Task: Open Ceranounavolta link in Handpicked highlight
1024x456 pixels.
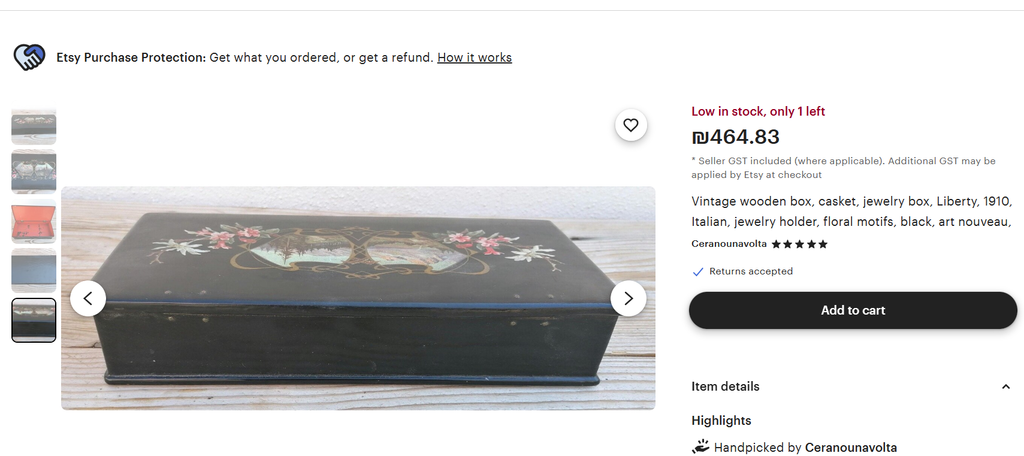Action: click(850, 448)
